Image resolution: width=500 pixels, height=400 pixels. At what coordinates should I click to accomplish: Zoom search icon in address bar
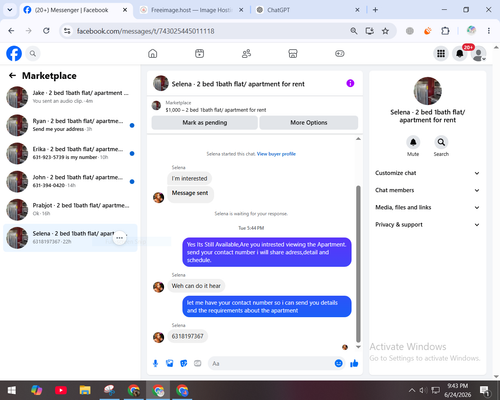pyautogui.click(x=354, y=31)
